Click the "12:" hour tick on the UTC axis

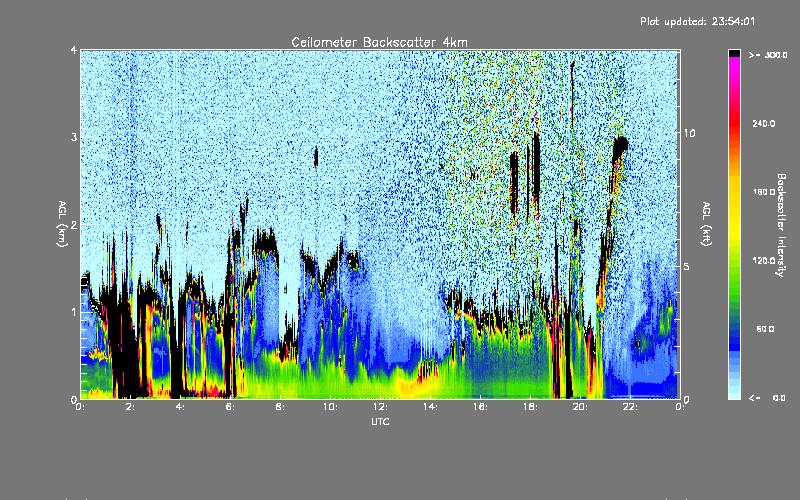click(x=380, y=407)
